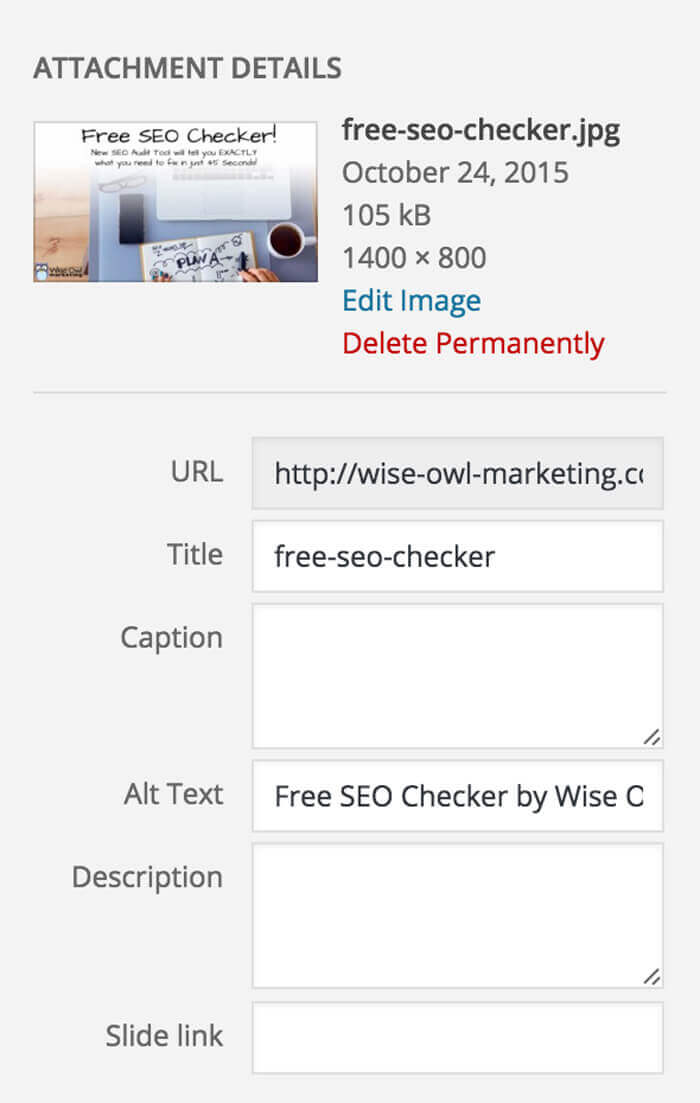The width and height of the screenshot is (700, 1103).
Task: Click the filename free-seo-checker.jpg
Action: 481,129
